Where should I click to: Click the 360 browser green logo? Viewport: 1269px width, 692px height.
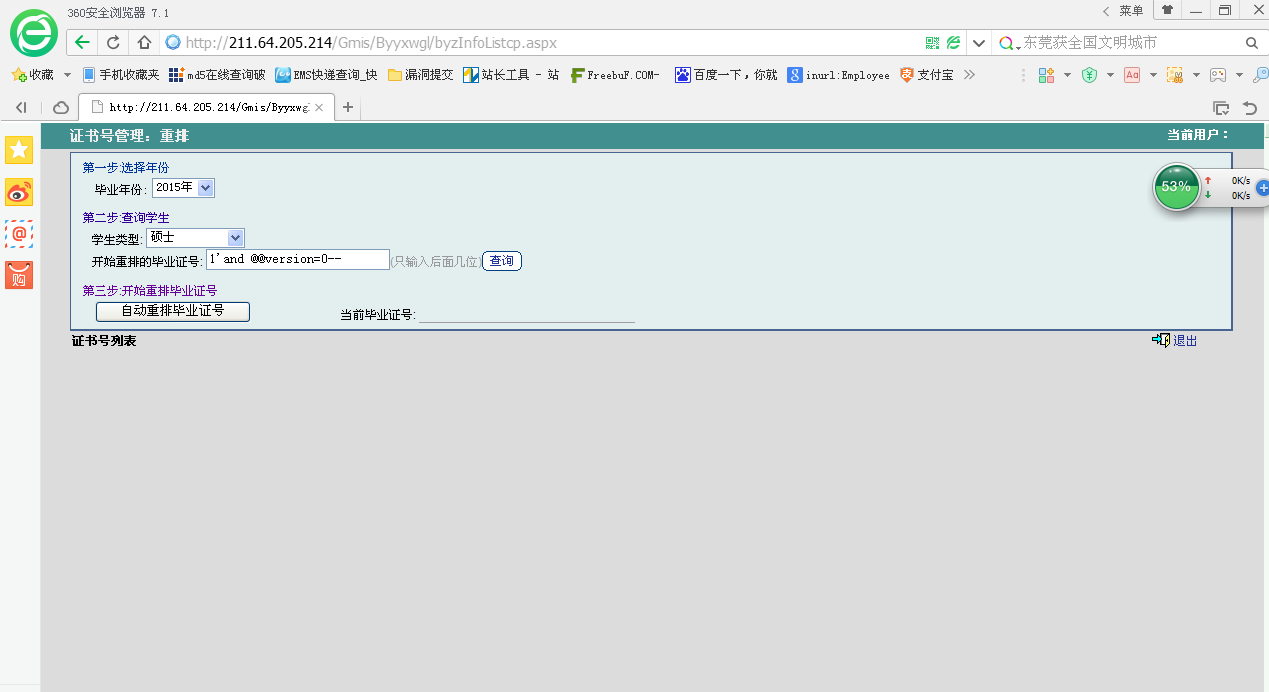click(34, 34)
